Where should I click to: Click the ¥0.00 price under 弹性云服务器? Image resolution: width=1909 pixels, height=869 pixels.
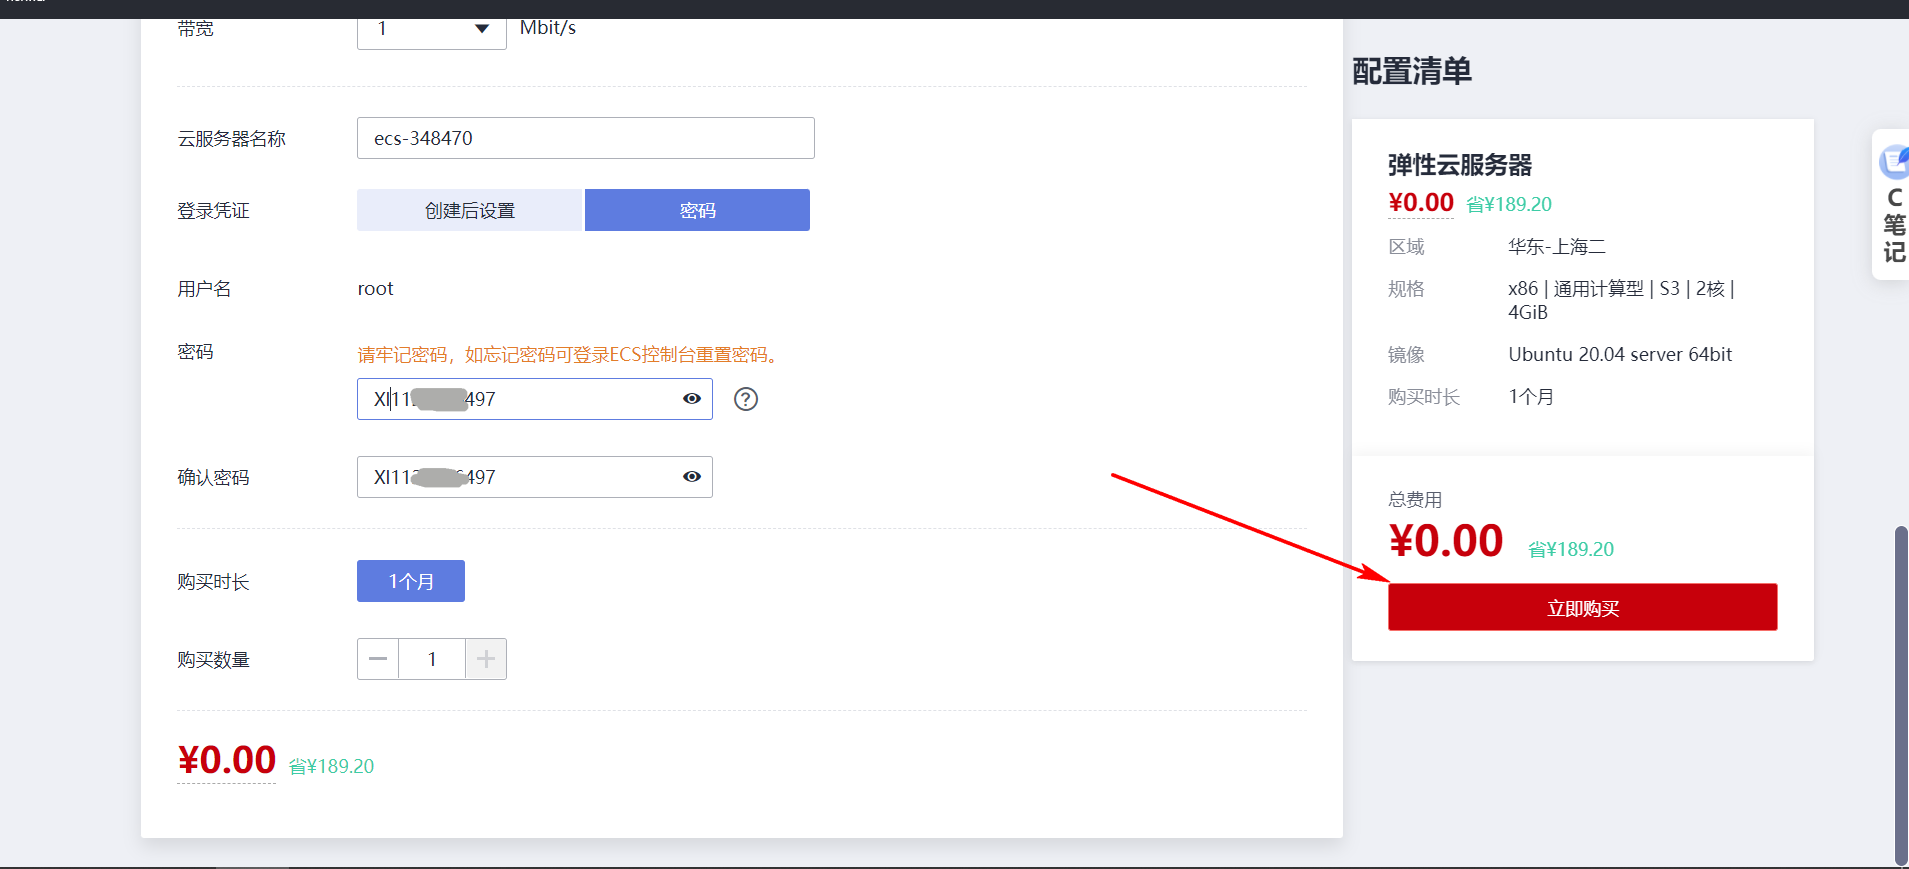click(1421, 203)
